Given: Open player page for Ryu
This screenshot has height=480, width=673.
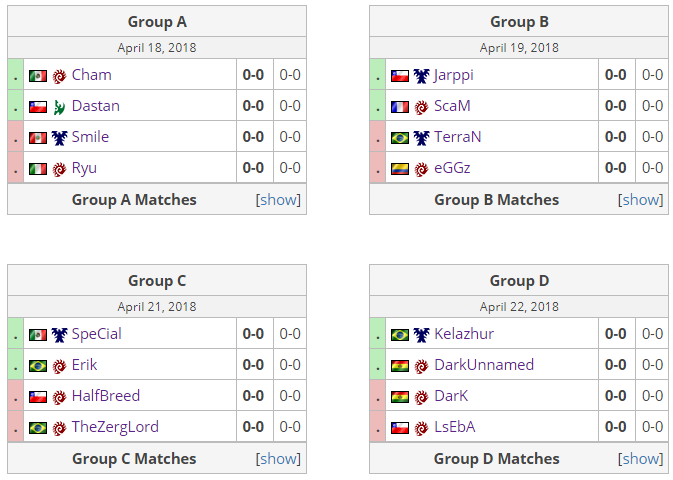Looking at the screenshot, I should click(x=84, y=168).
